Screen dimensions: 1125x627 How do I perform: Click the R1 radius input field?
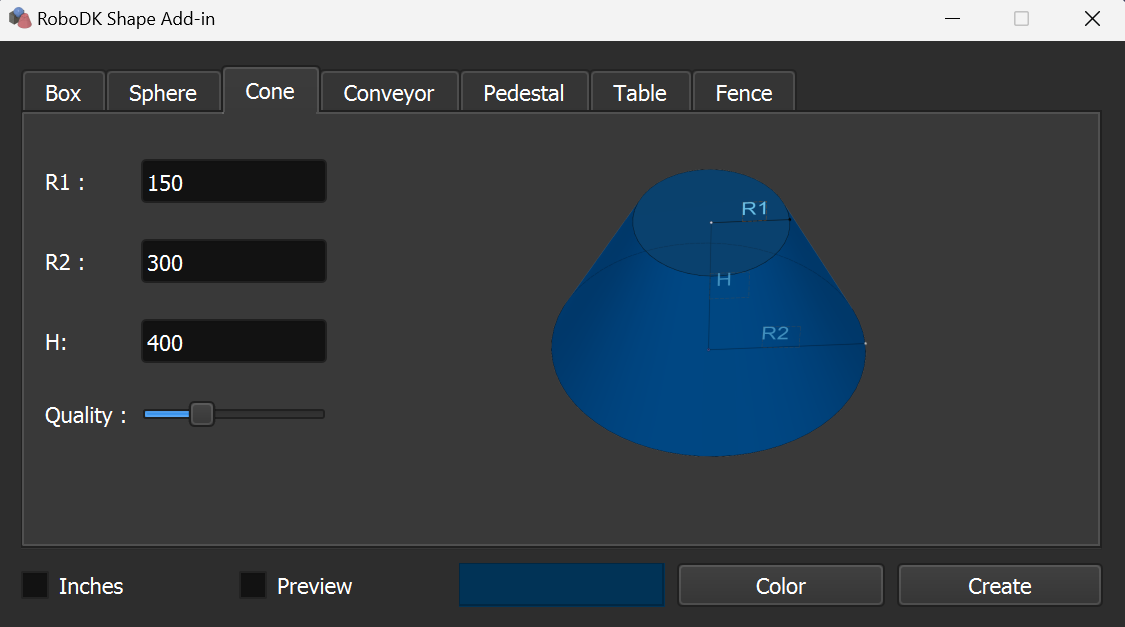pos(234,182)
